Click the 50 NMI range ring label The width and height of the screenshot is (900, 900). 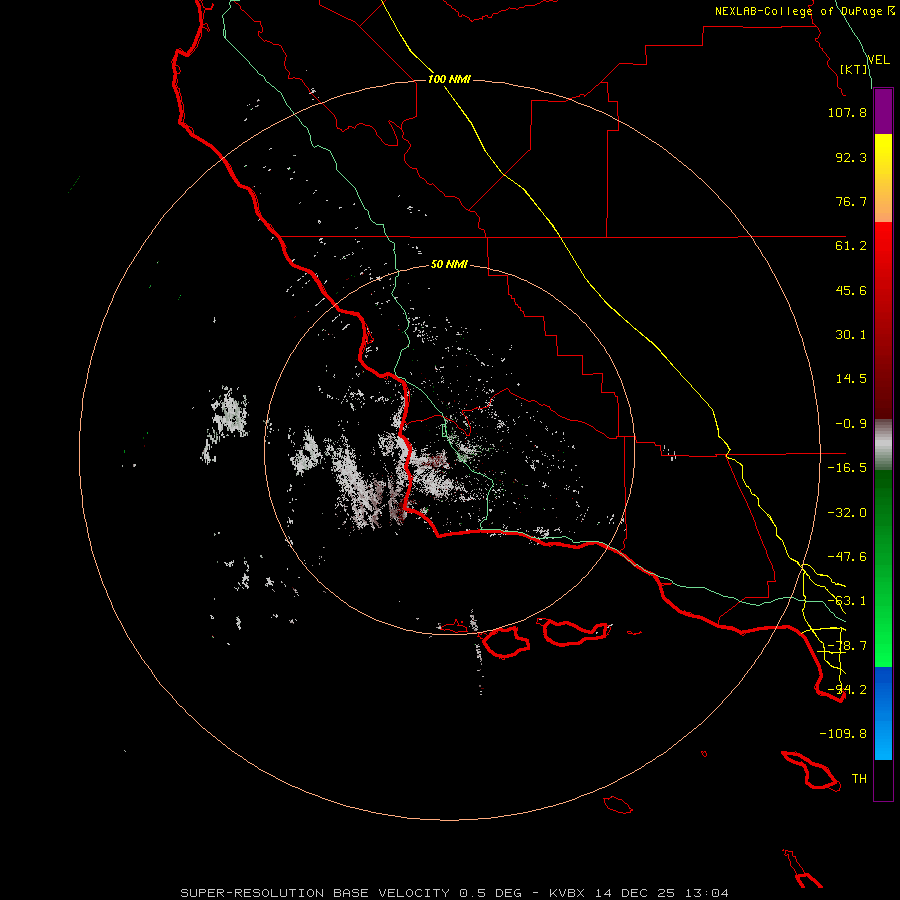[449, 264]
